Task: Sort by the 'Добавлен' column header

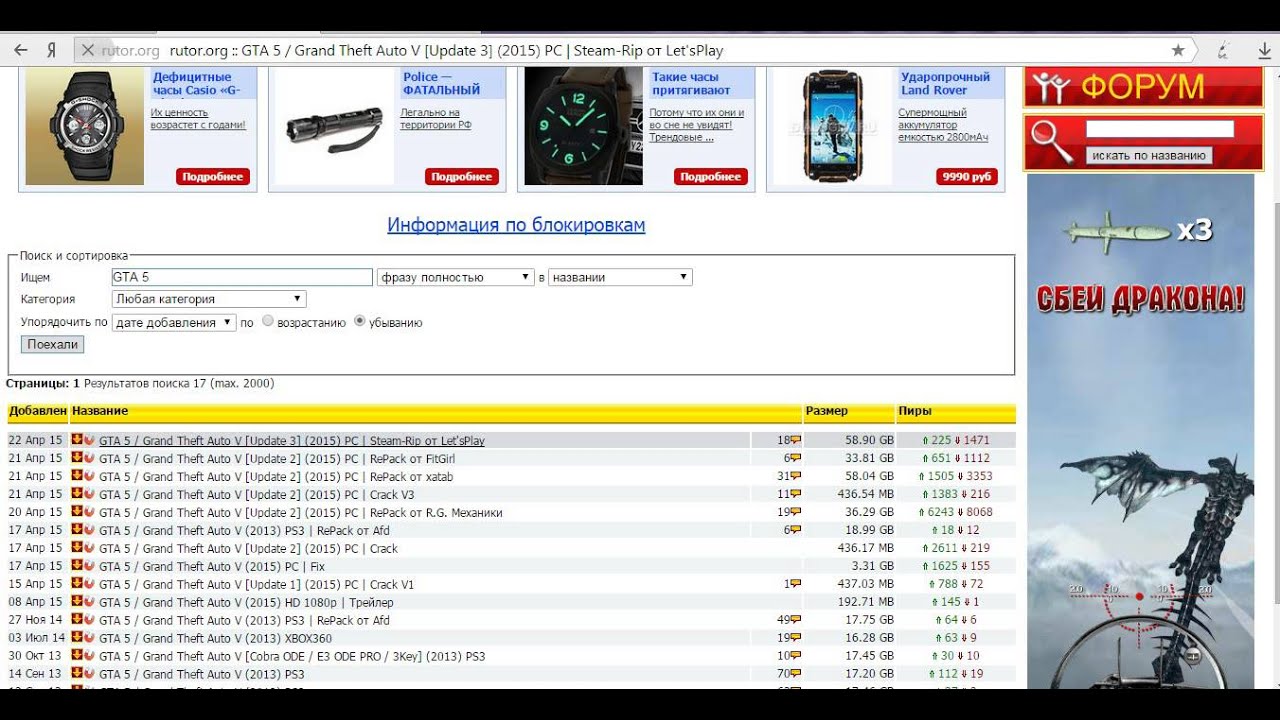Action: [38, 411]
